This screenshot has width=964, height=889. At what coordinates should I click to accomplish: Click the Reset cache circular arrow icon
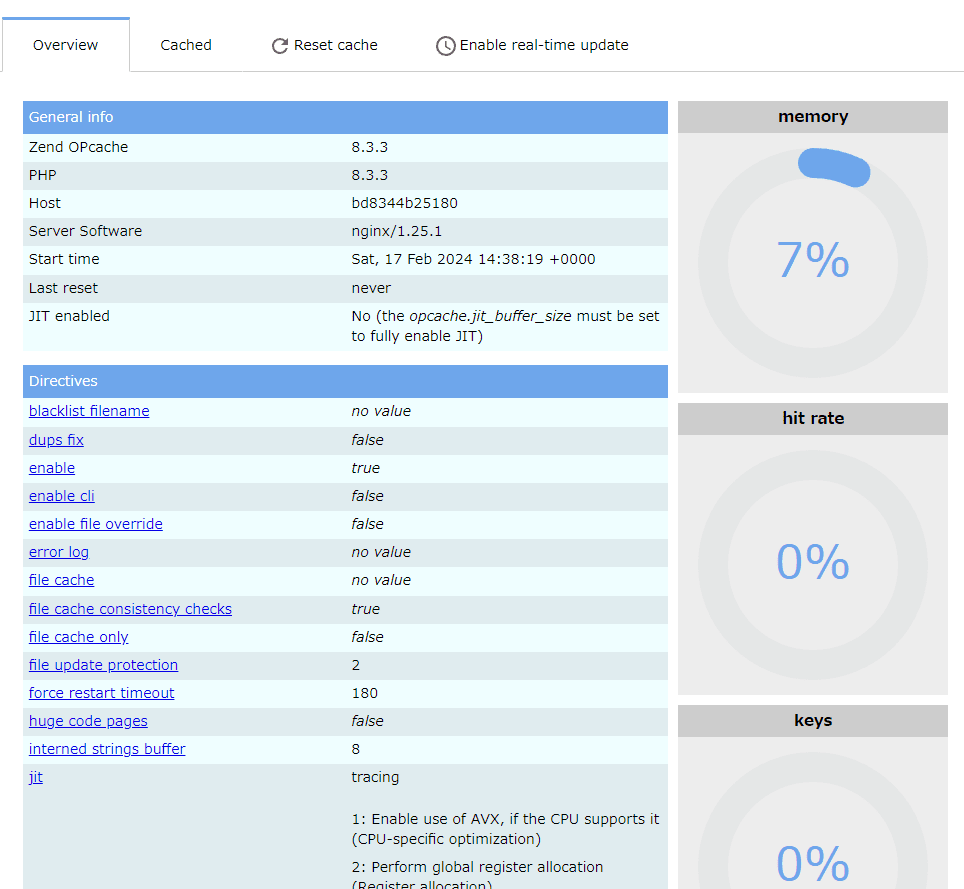(x=279, y=45)
